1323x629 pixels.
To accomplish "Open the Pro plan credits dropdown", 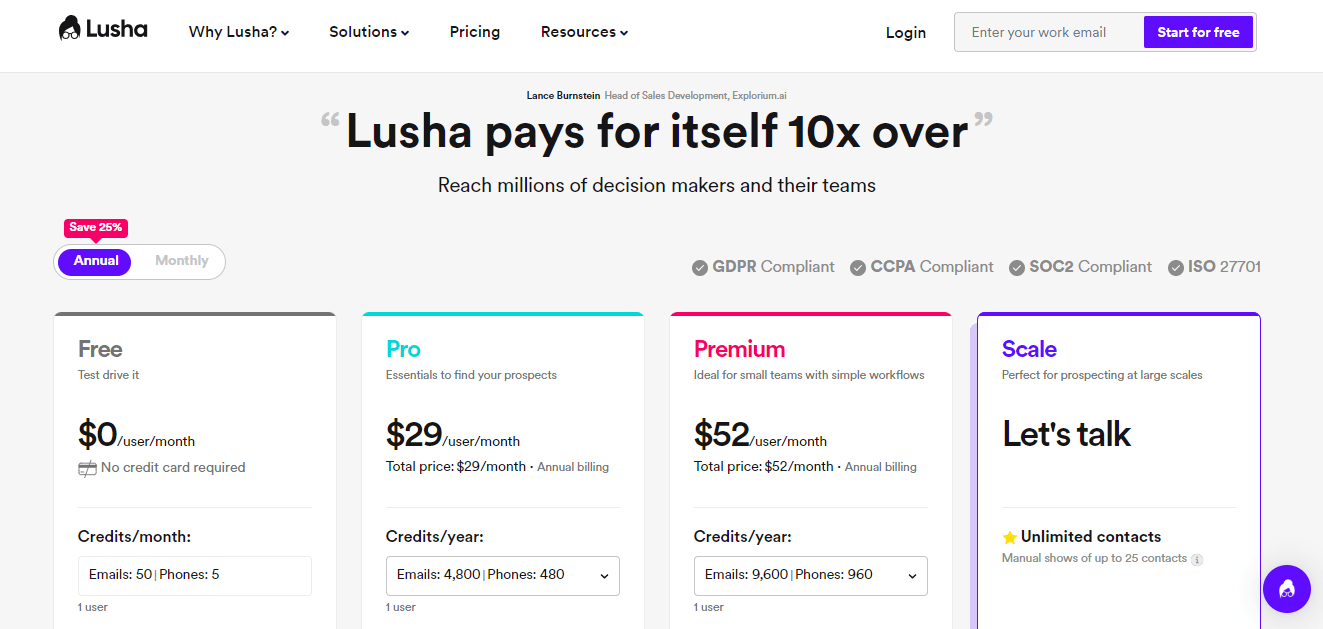I will (604, 575).
